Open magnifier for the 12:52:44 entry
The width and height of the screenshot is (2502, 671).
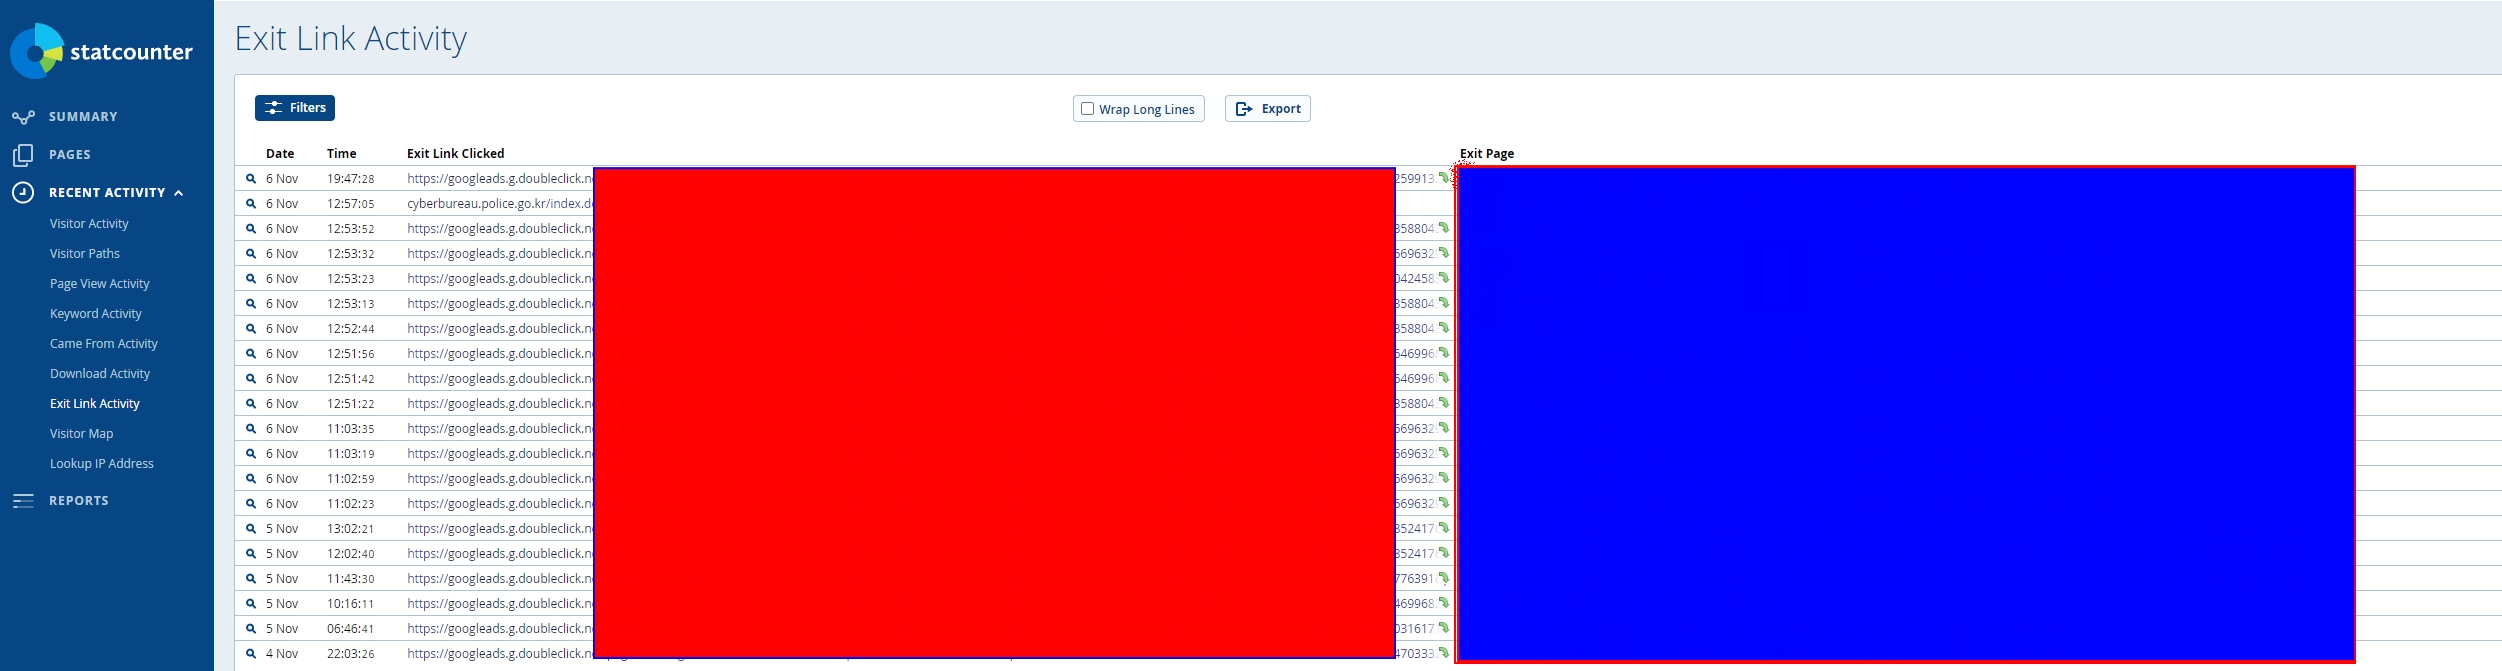[251, 329]
